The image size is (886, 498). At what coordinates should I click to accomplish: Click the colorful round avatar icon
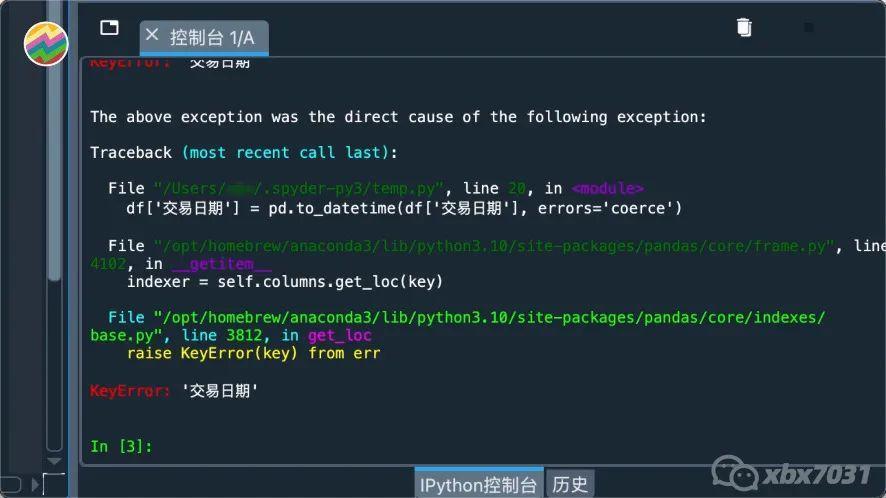click(45, 43)
